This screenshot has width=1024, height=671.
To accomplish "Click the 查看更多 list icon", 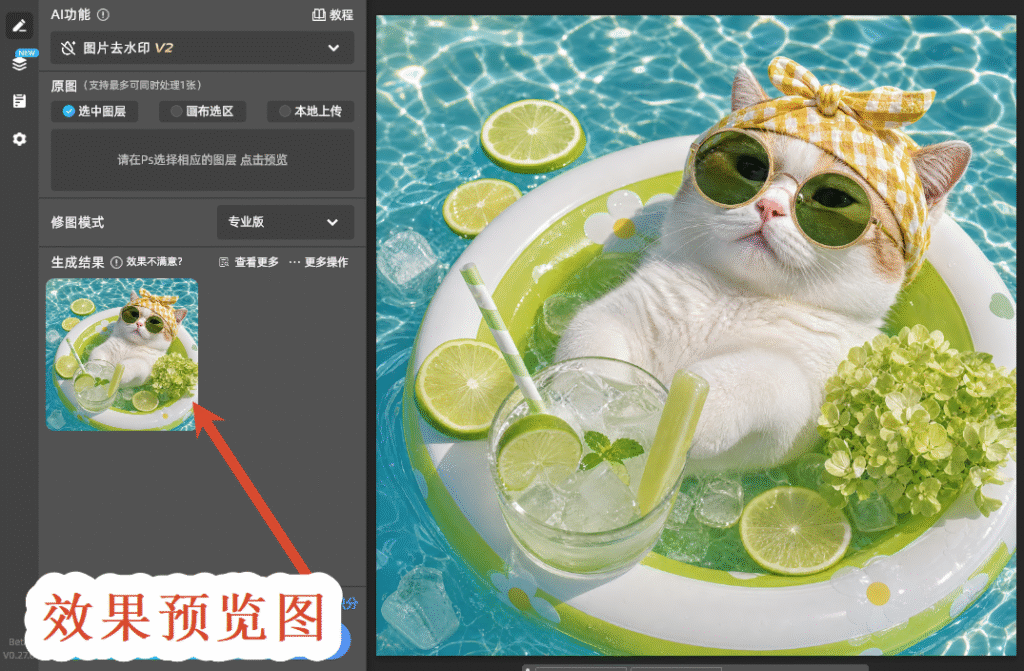I will pos(224,262).
